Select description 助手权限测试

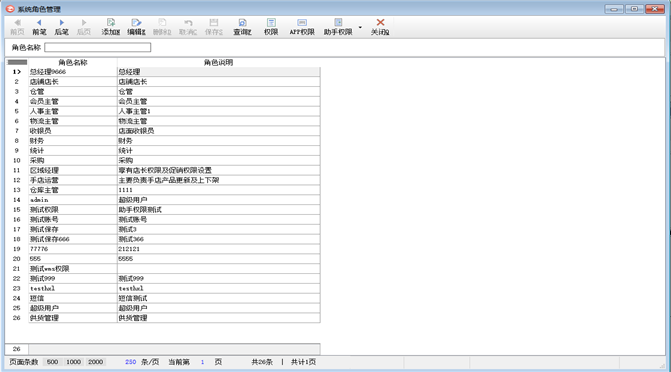pyautogui.click(x=218, y=210)
